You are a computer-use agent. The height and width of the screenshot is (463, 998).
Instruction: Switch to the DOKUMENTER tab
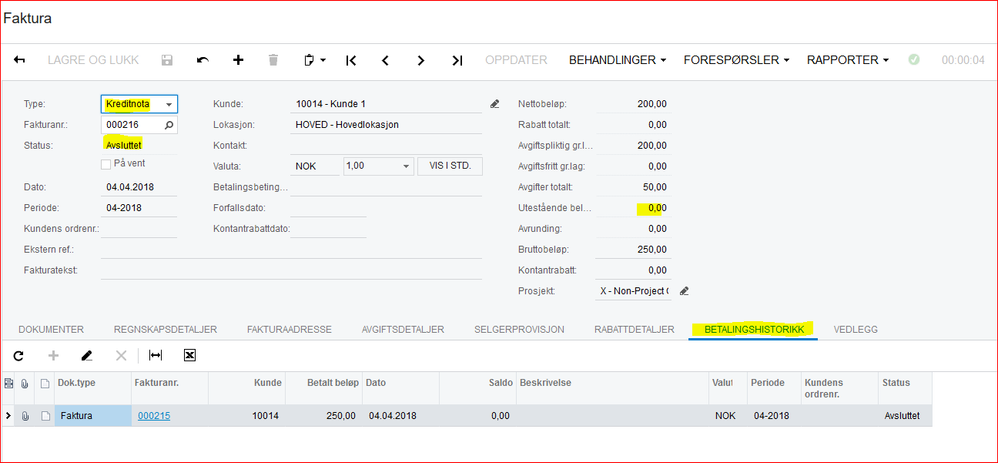(51, 329)
